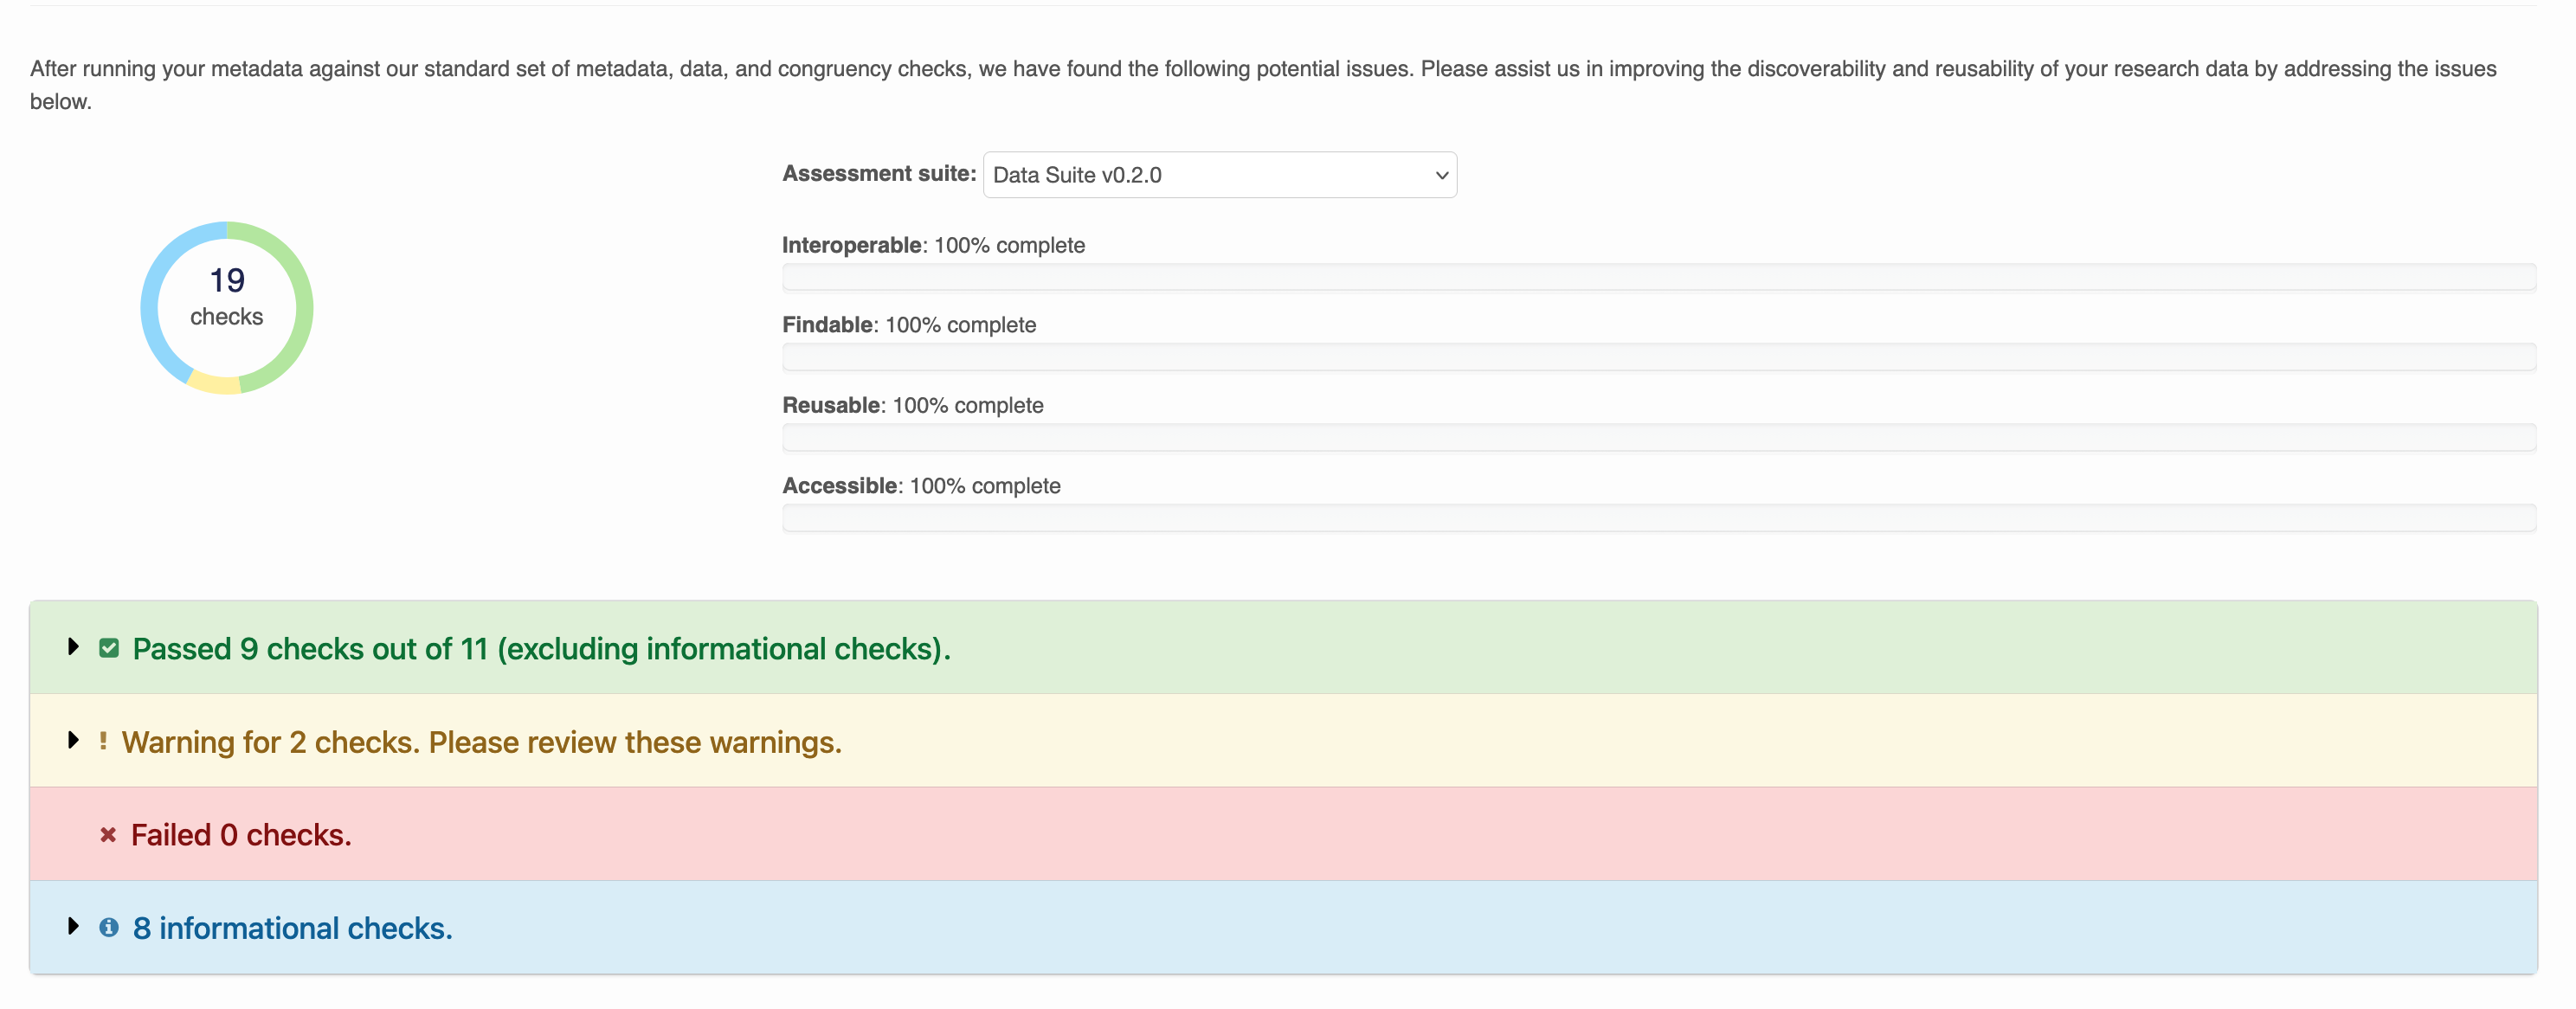
Task: Click the 'Failed 0 checks.' heading
Action: click(x=241, y=834)
